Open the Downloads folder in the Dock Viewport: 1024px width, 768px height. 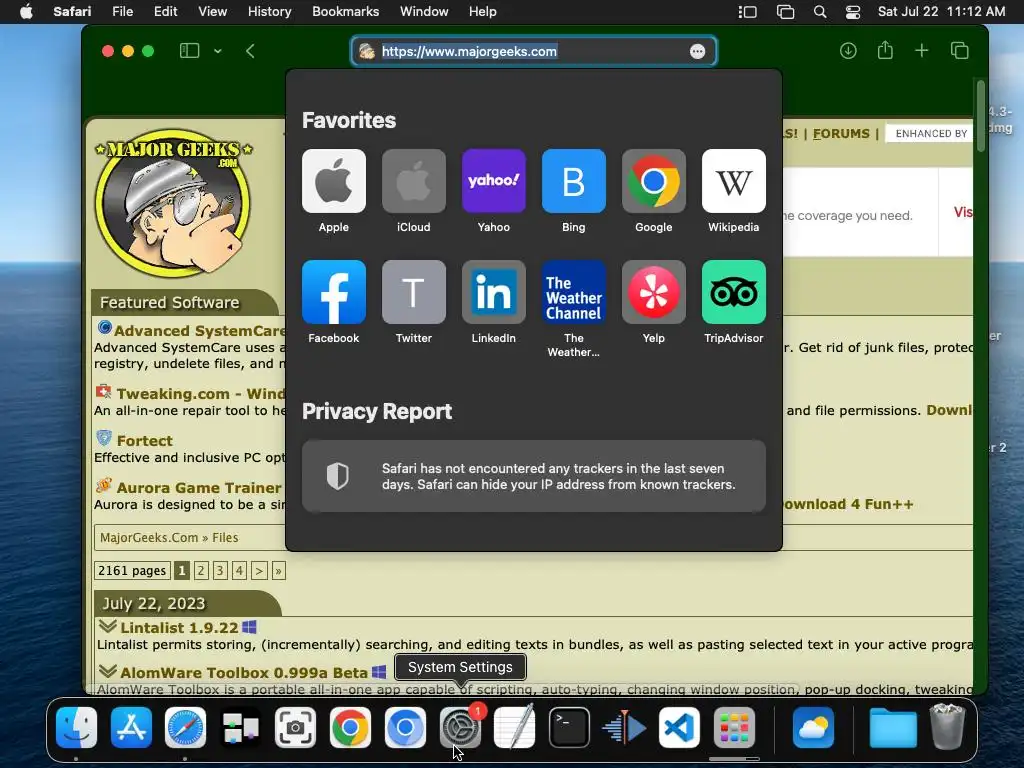893,727
